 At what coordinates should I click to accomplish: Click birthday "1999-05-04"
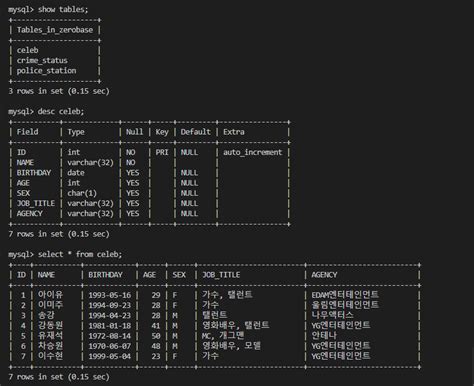coord(110,356)
